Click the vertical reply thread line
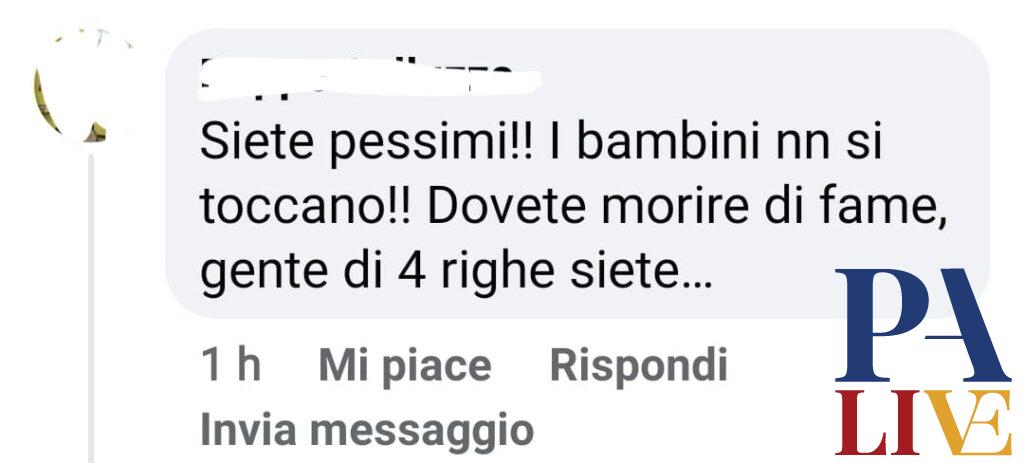 pos(91,308)
